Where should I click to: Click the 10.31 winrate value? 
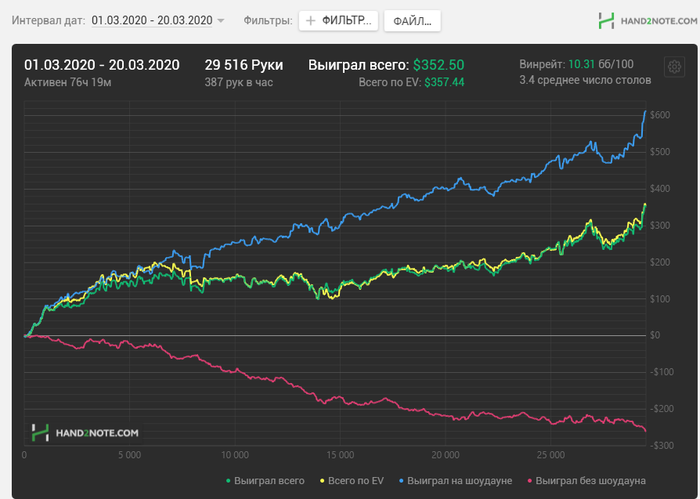coord(581,64)
